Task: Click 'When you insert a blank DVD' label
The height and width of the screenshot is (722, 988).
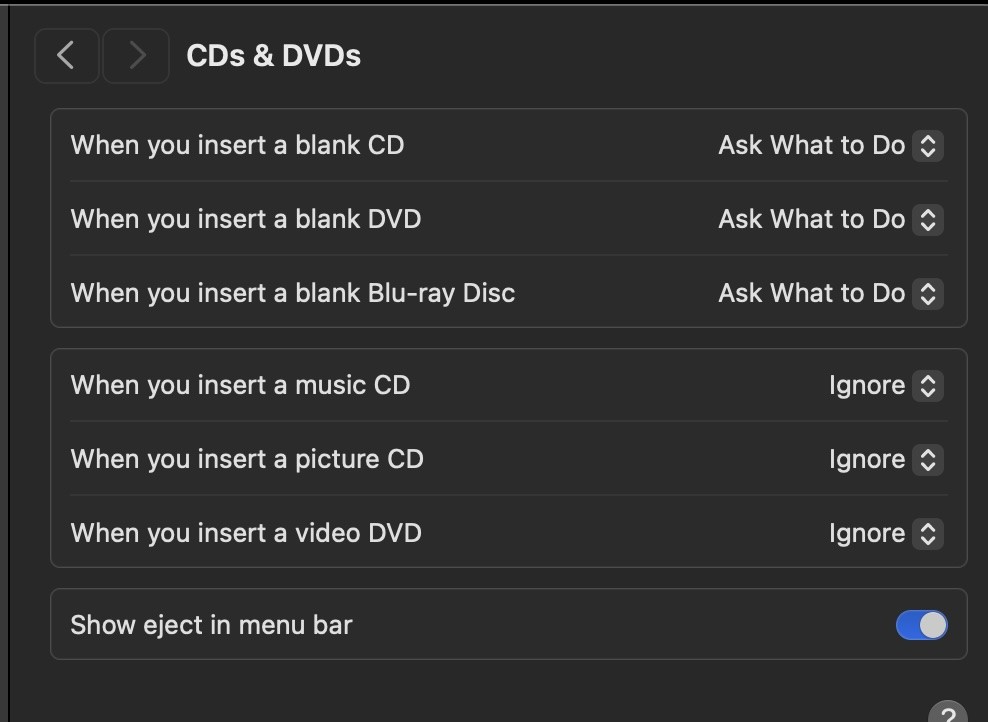Action: point(246,219)
